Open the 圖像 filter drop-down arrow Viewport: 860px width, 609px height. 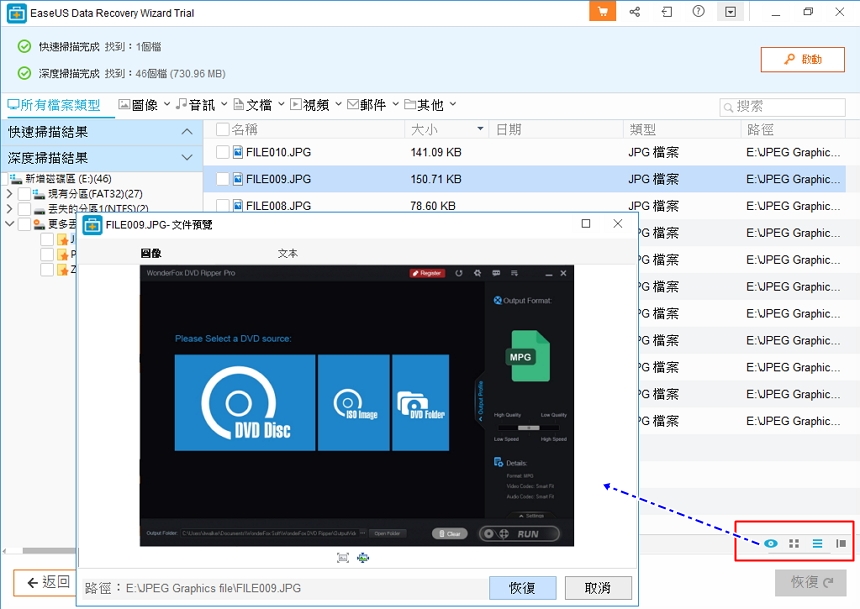(x=167, y=104)
